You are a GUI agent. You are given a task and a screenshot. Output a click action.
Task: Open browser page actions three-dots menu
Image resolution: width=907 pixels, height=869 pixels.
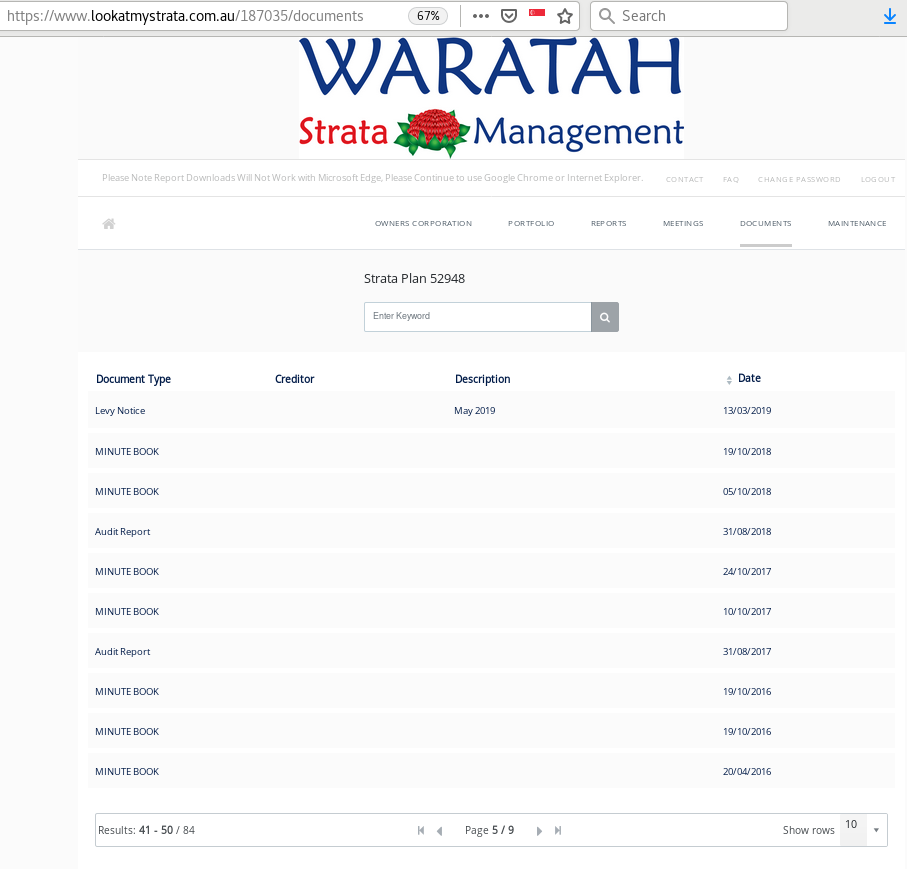tap(481, 16)
